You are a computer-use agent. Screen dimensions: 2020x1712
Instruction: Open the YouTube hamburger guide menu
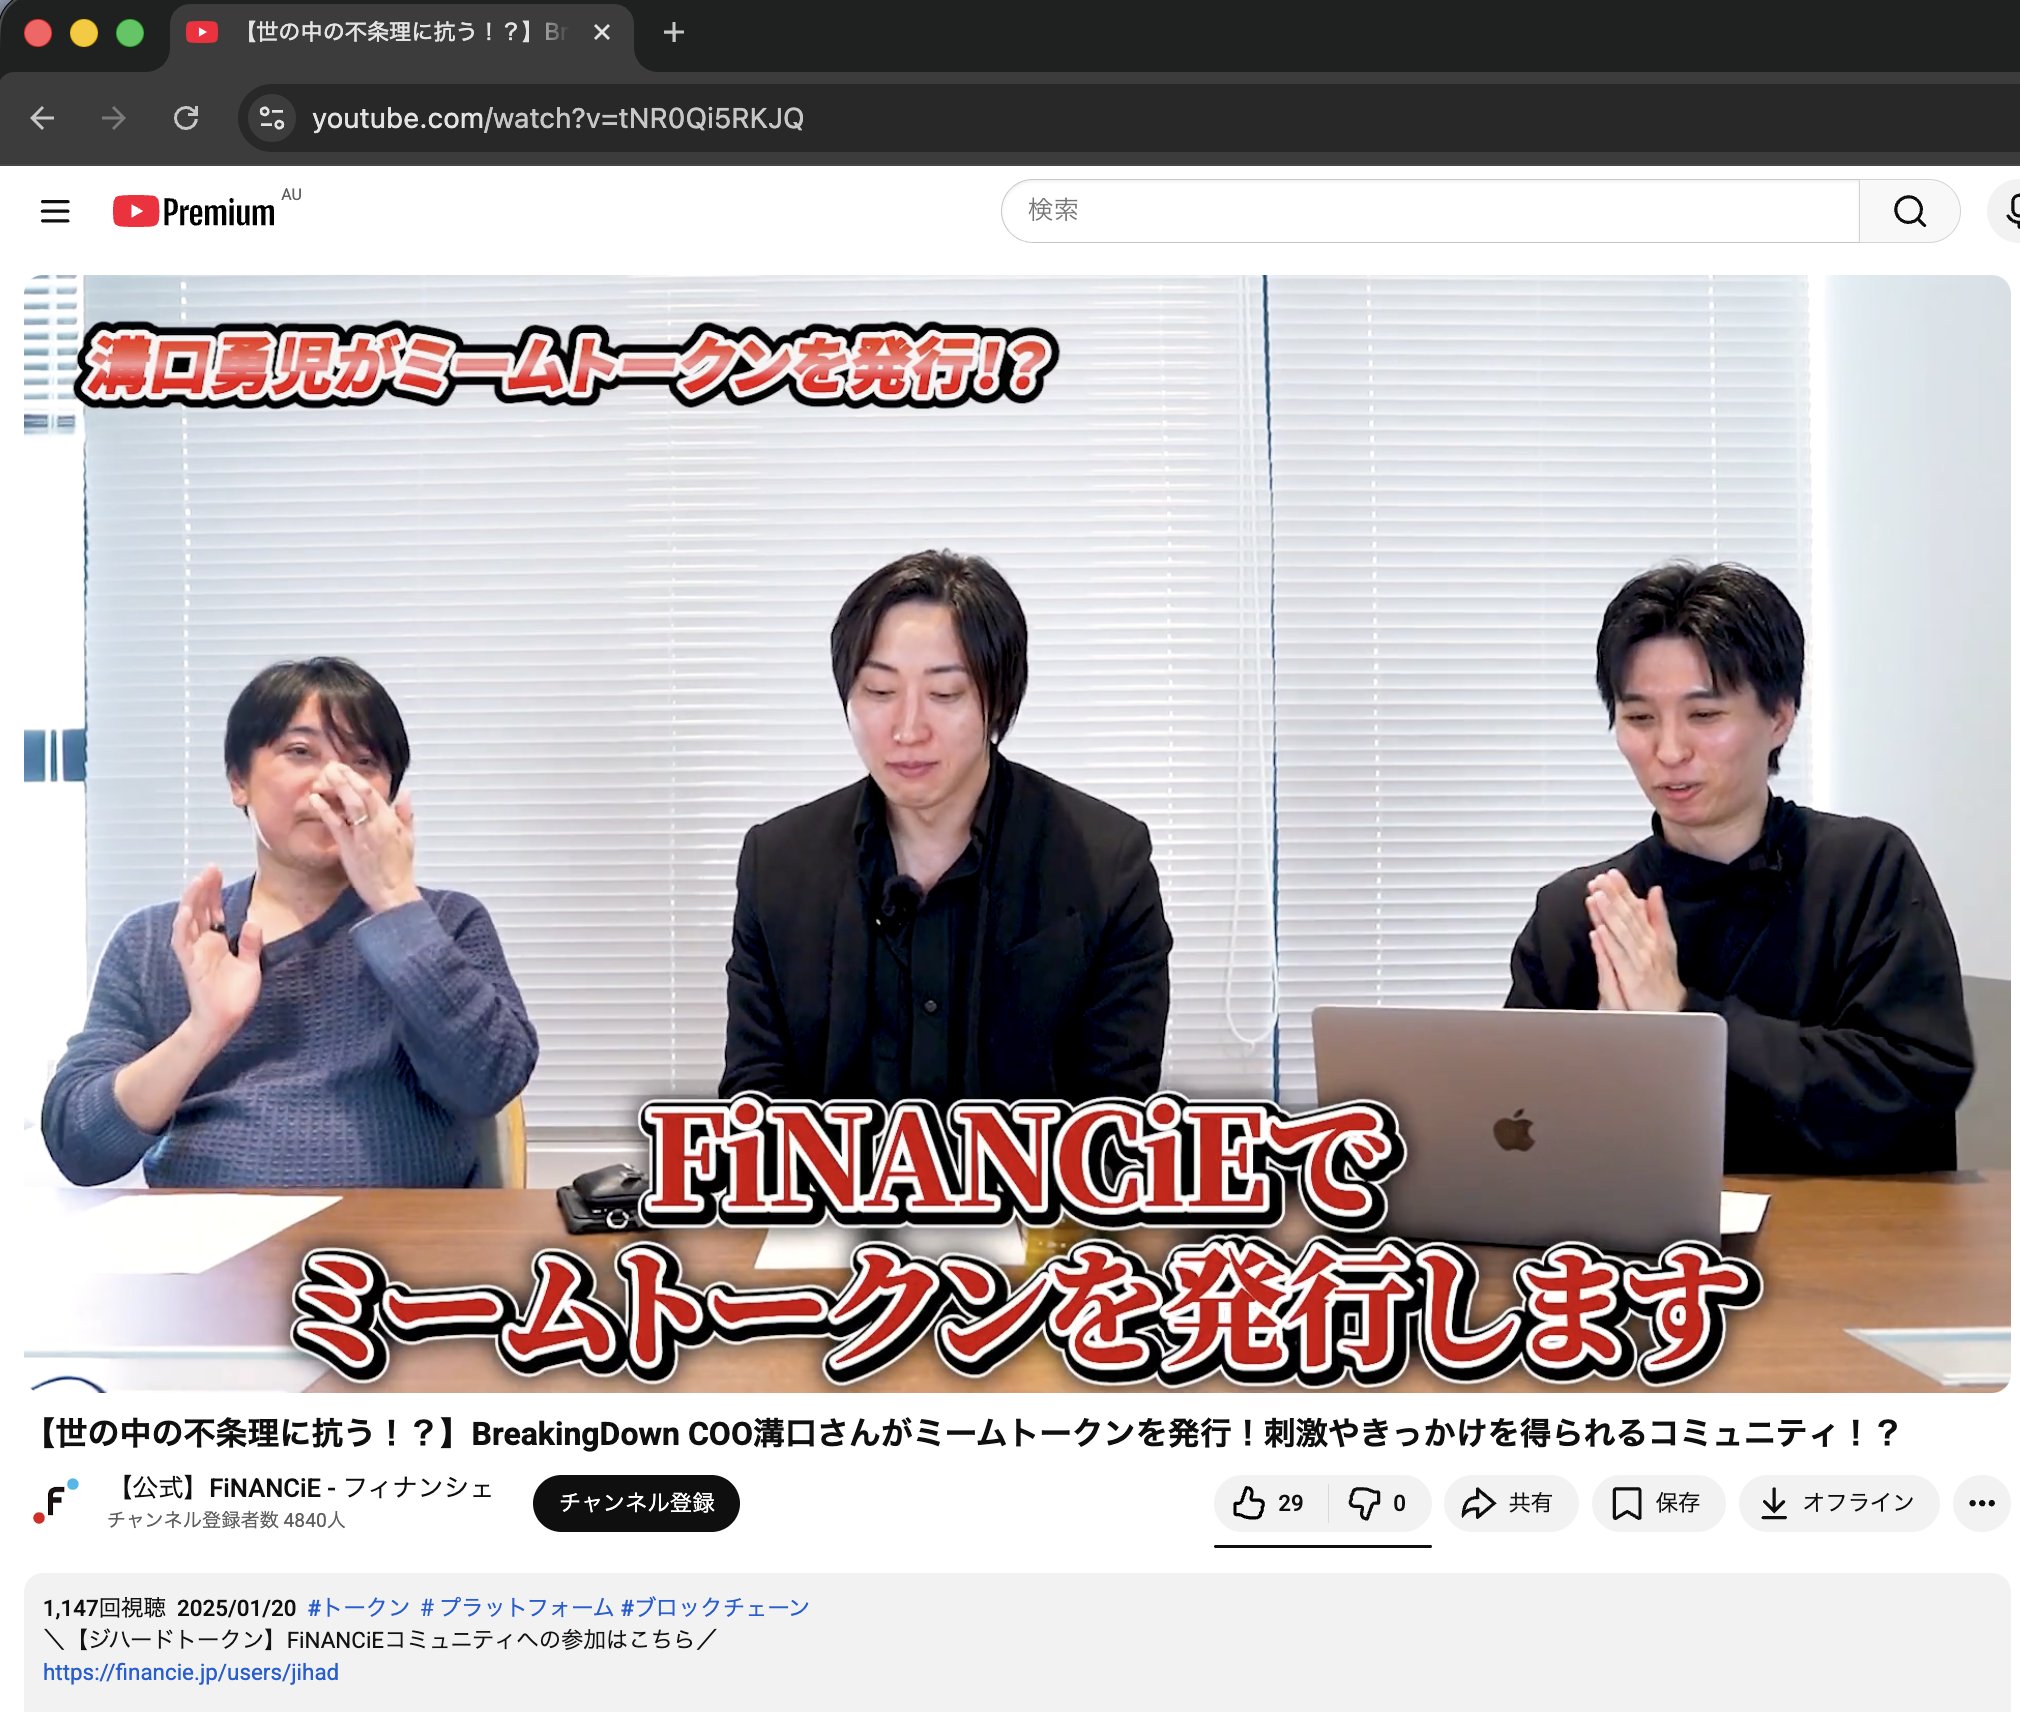(55, 211)
